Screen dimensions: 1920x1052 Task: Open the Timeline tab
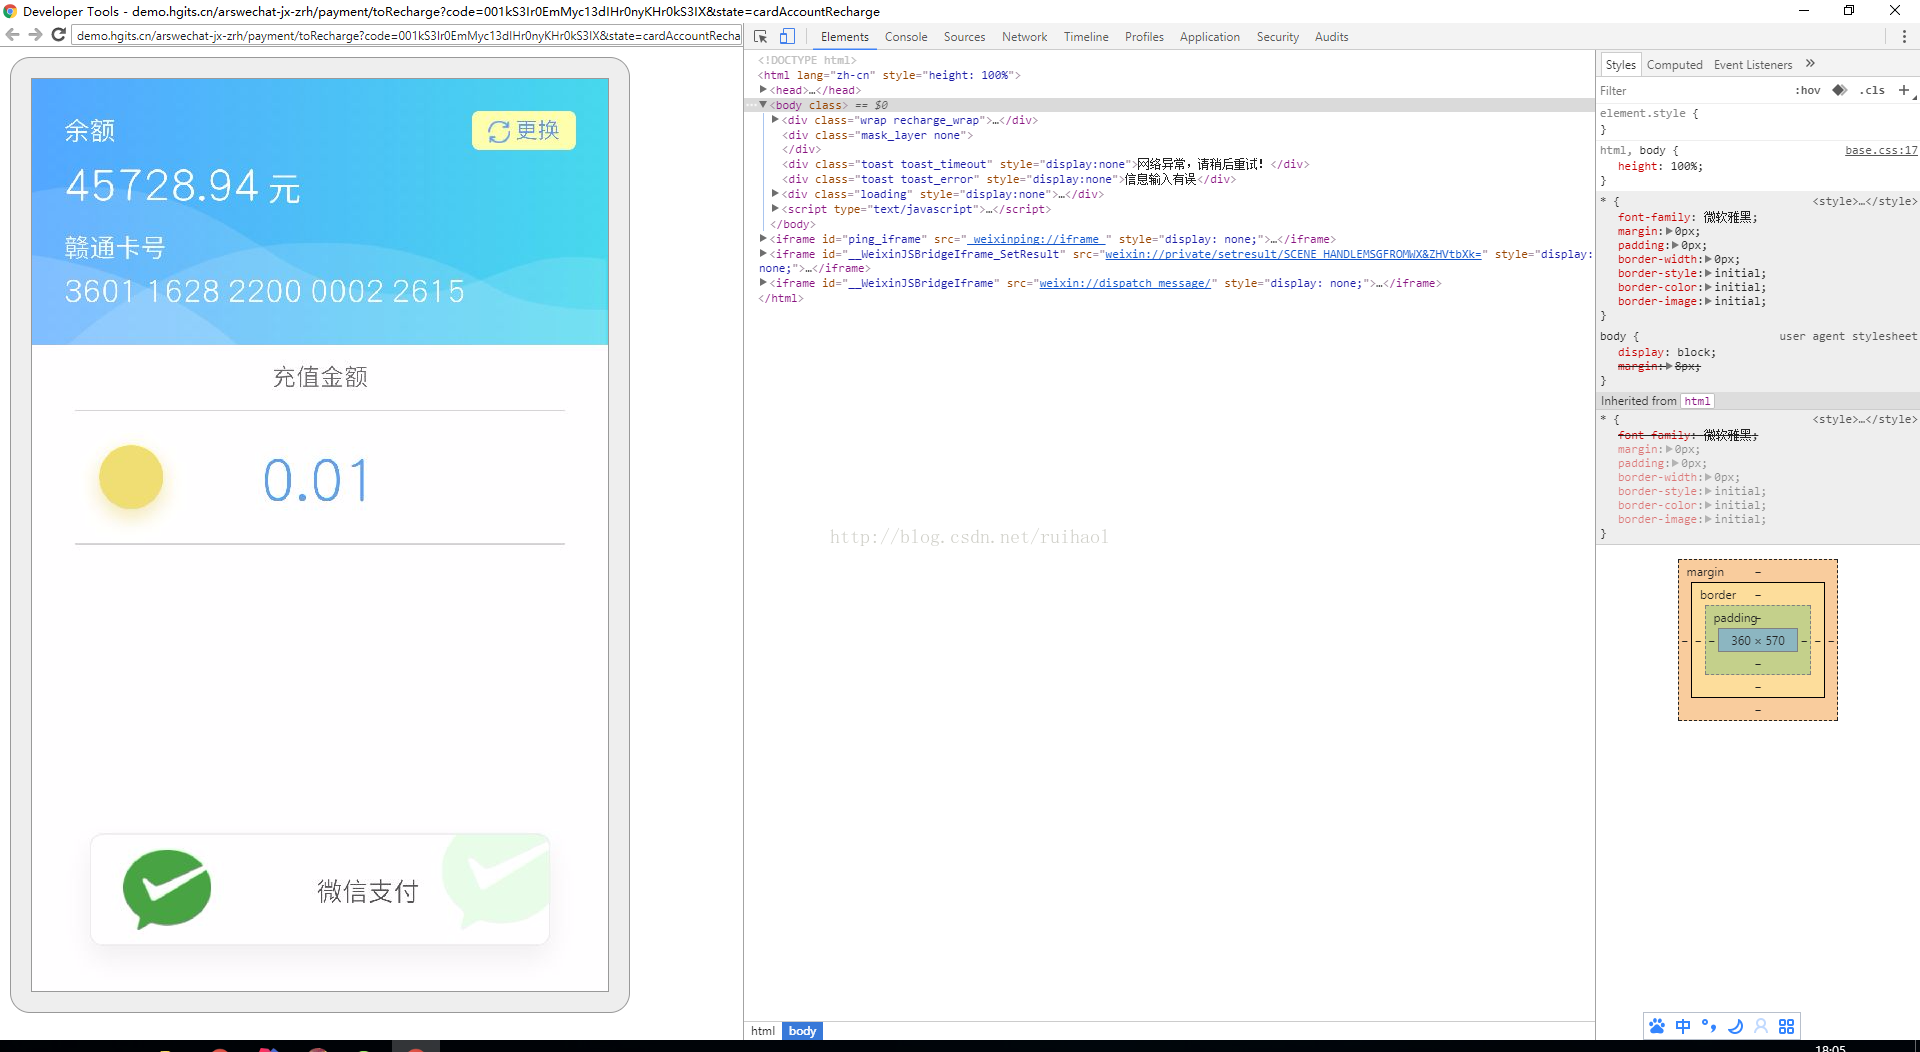[x=1086, y=37]
